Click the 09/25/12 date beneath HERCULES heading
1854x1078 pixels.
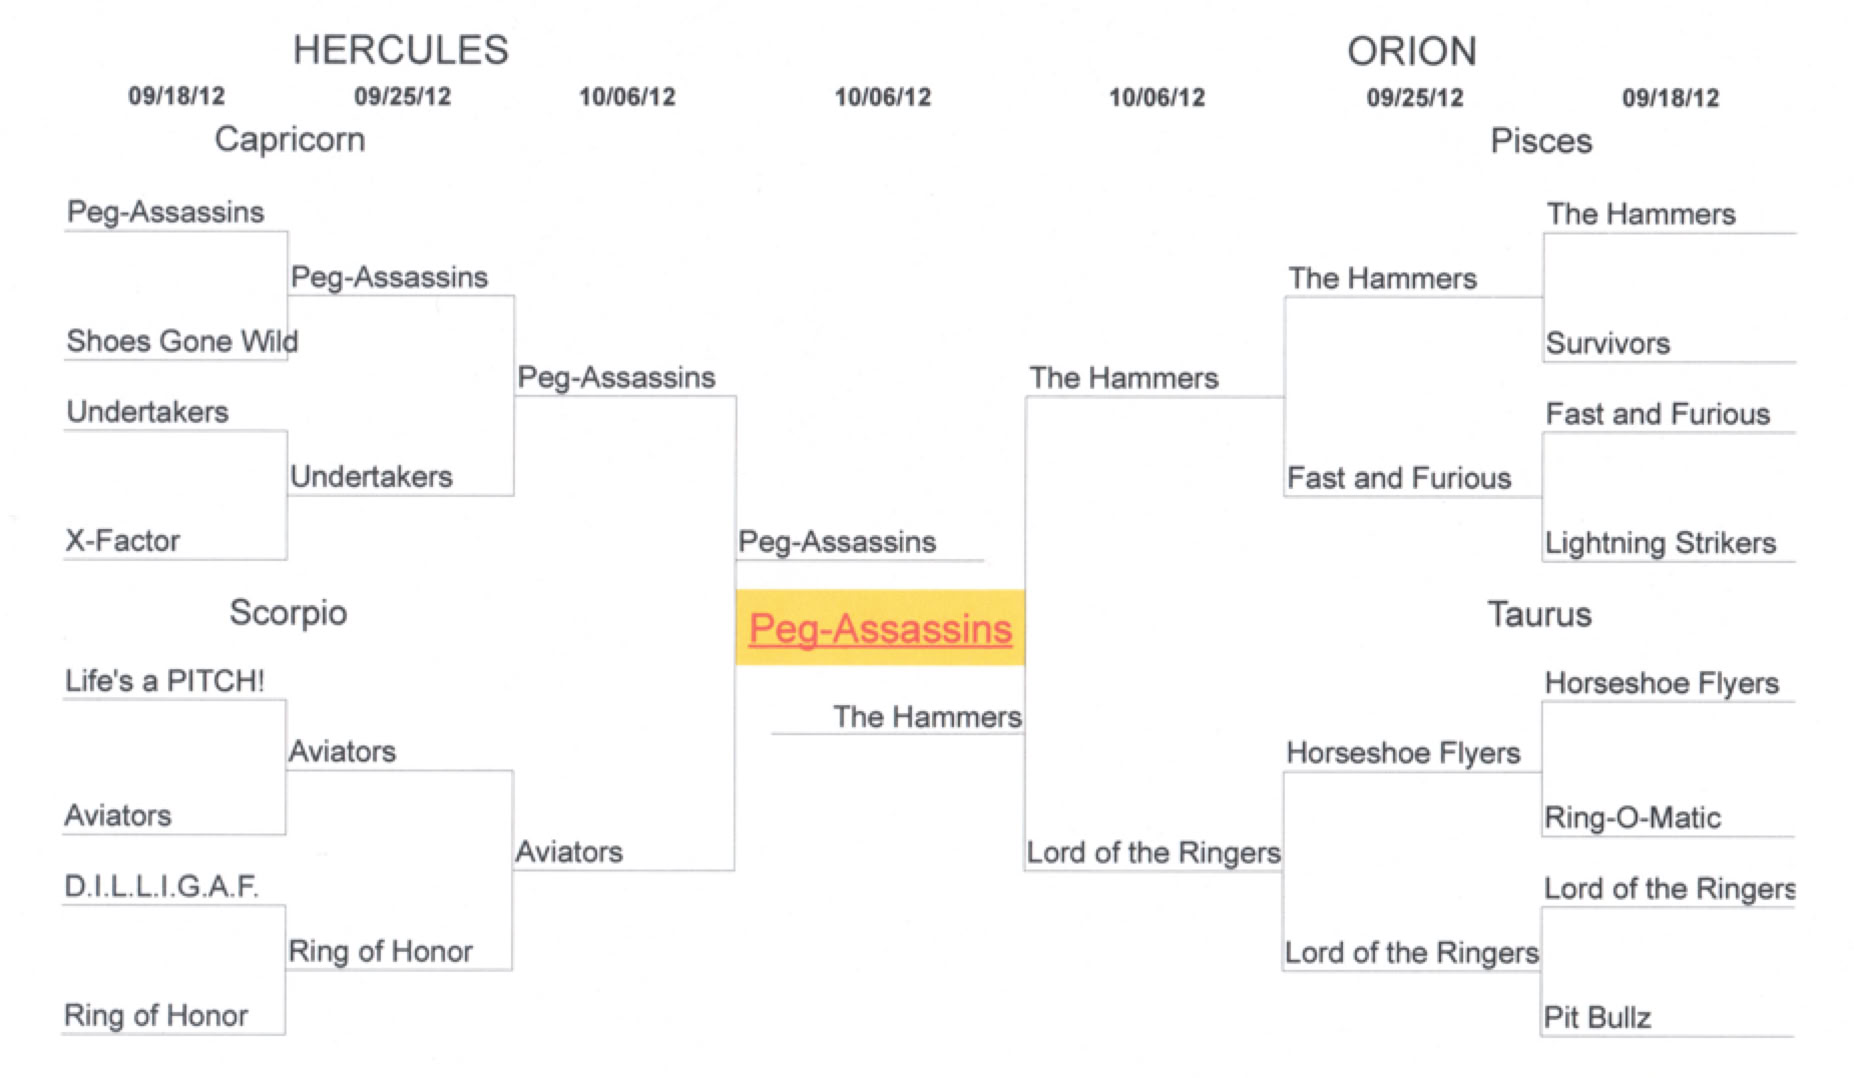[402, 96]
